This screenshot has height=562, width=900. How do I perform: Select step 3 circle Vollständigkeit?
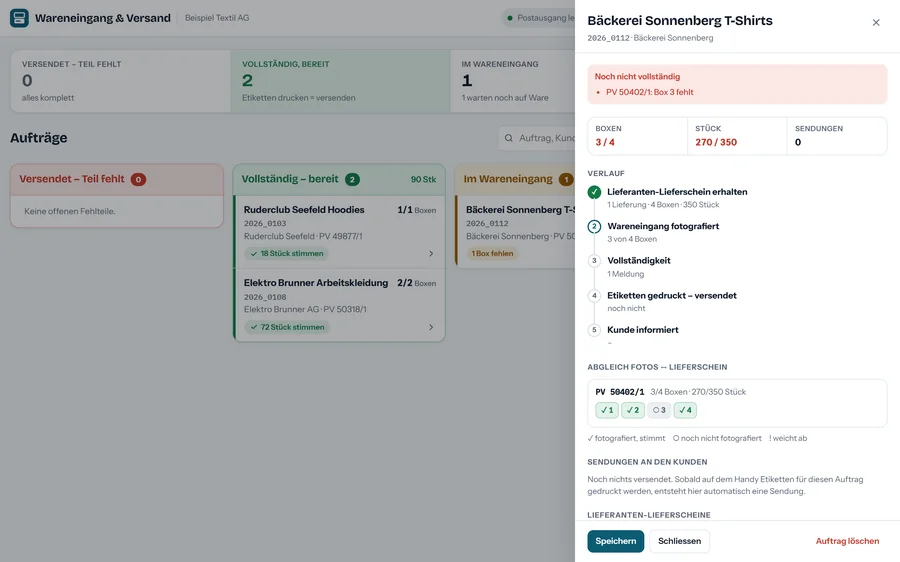click(x=594, y=261)
